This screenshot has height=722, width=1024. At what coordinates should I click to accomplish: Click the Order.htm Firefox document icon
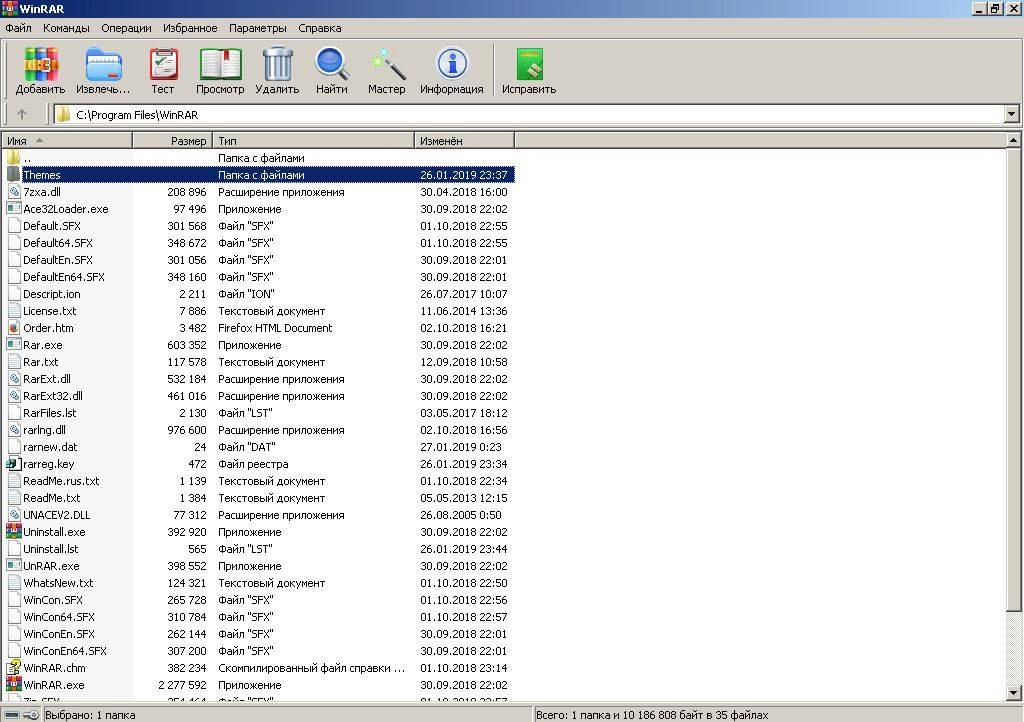point(14,328)
